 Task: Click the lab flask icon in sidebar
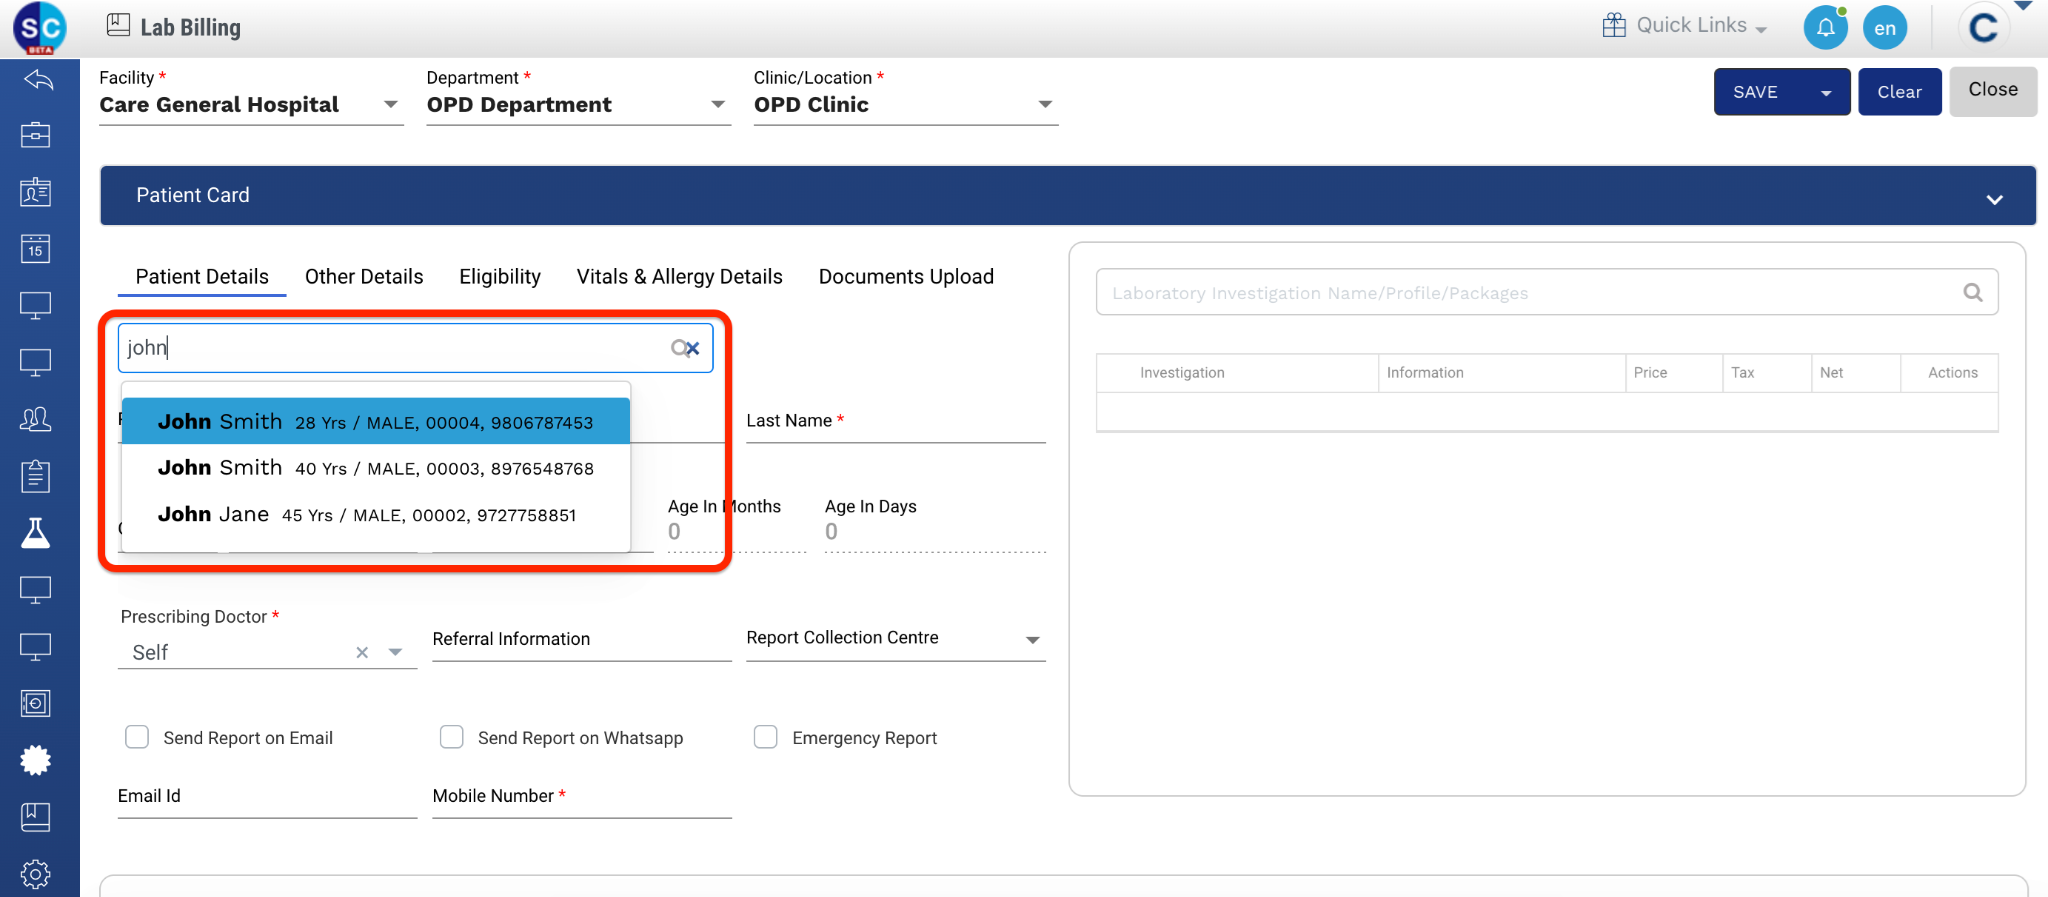tap(36, 533)
